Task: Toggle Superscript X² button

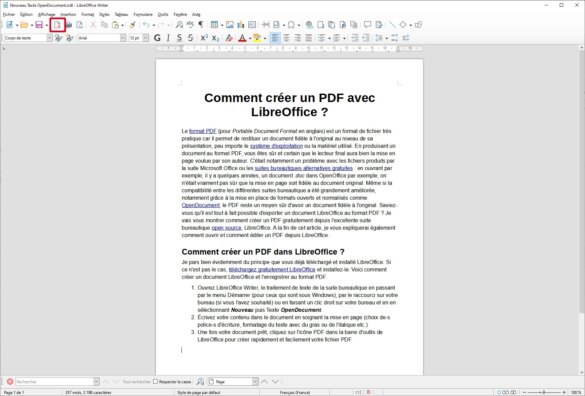Action: point(204,38)
